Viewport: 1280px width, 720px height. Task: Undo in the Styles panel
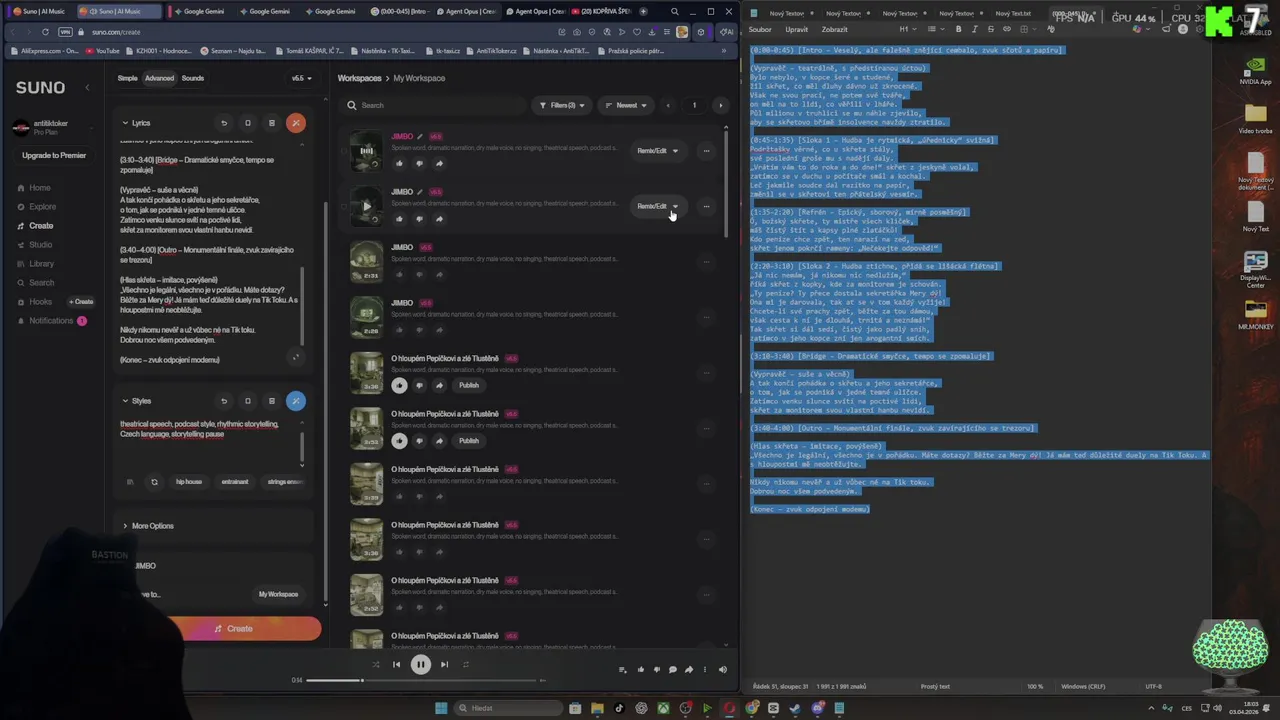point(224,401)
